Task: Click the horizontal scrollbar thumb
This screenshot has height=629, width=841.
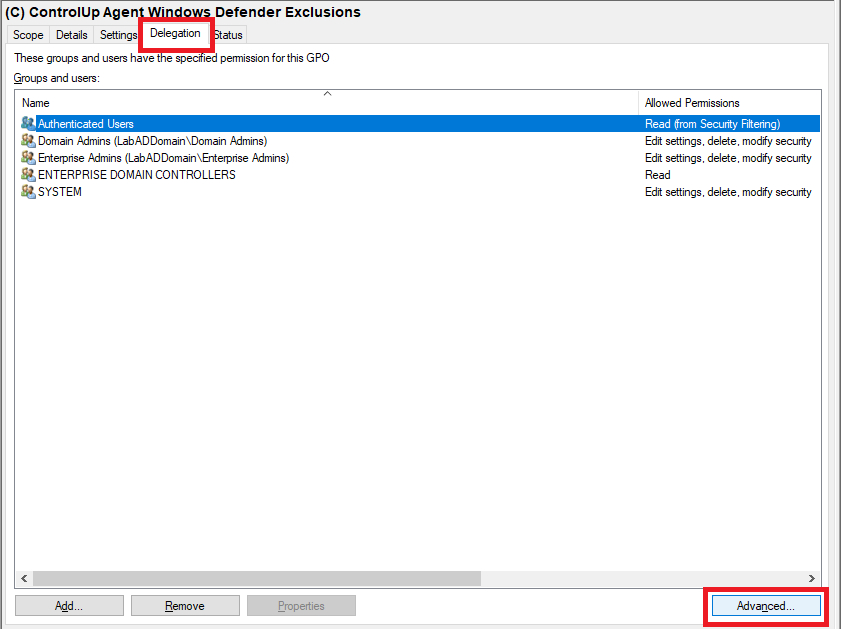Action: pos(257,578)
